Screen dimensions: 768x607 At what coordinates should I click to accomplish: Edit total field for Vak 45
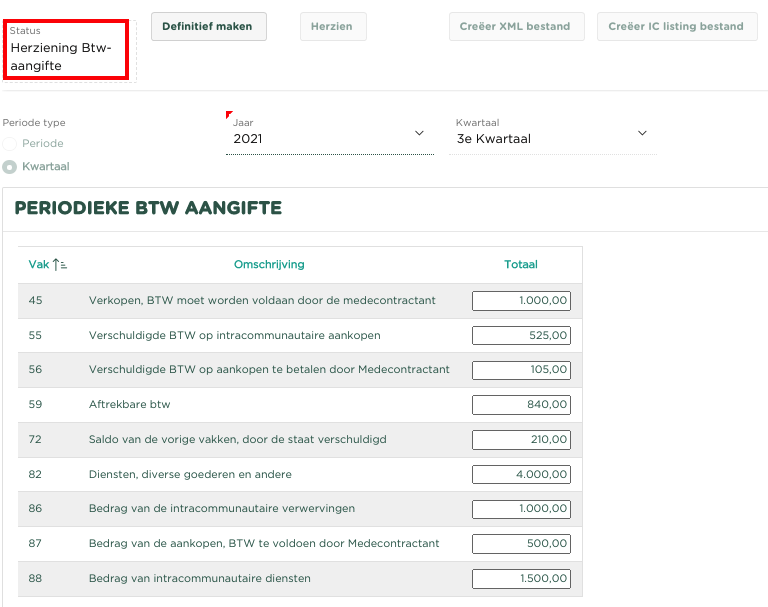(x=521, y=300)
